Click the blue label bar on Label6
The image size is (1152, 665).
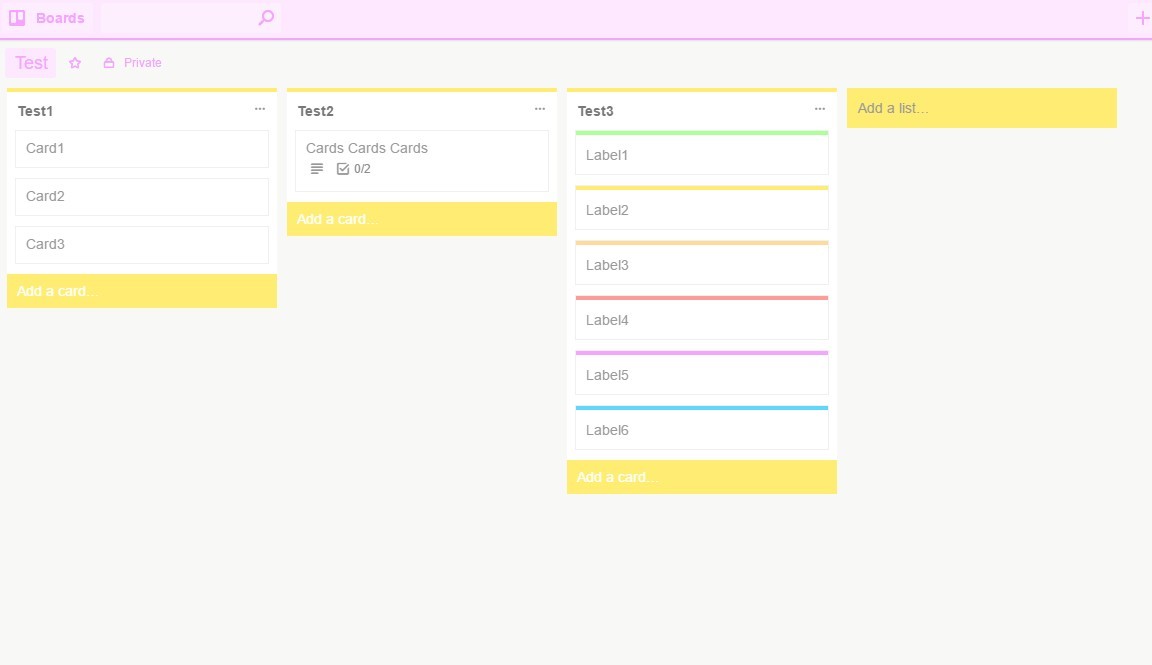(702, 408)
